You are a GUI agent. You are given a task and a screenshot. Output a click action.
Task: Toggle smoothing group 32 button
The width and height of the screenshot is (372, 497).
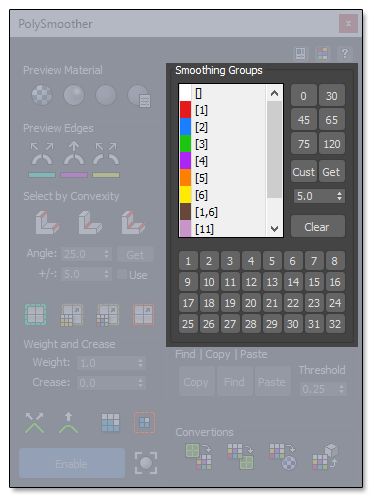[x=335, y=324]
